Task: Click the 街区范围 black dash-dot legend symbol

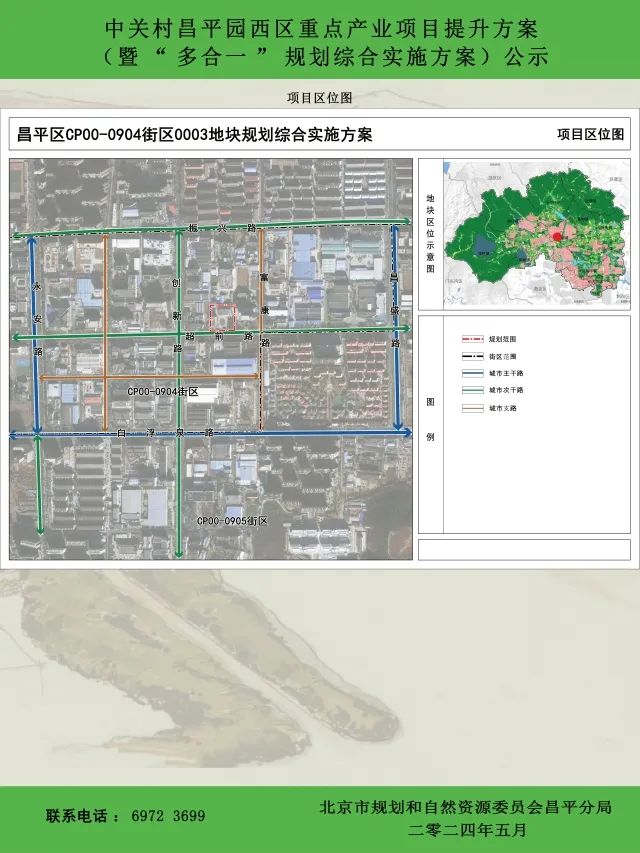Action: [472, 357]
